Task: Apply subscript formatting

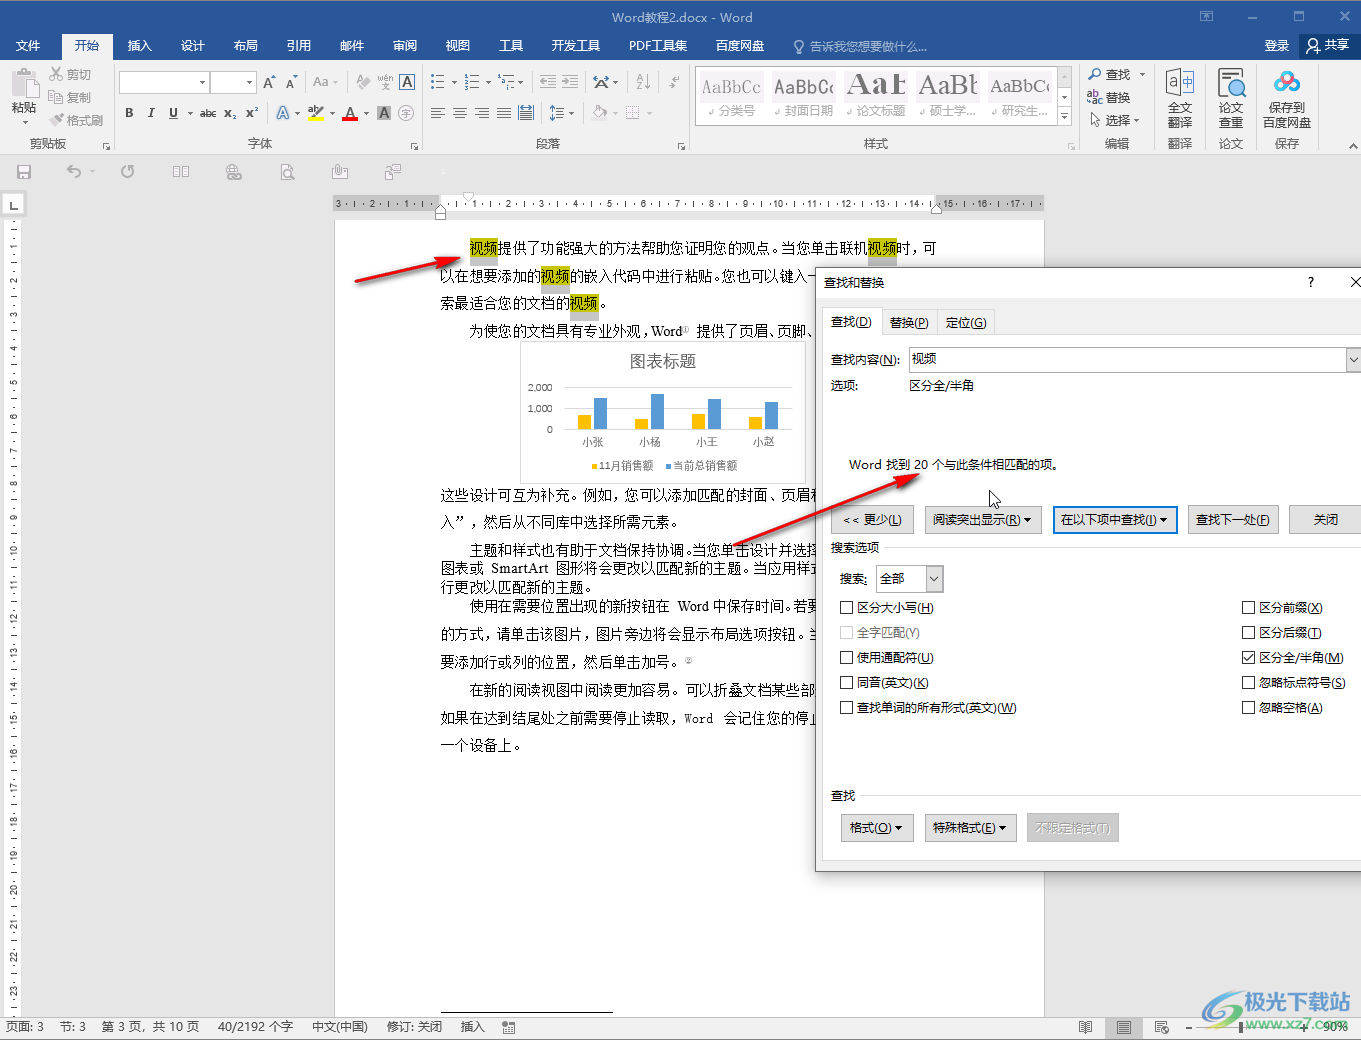Action: tap(230, 113)
